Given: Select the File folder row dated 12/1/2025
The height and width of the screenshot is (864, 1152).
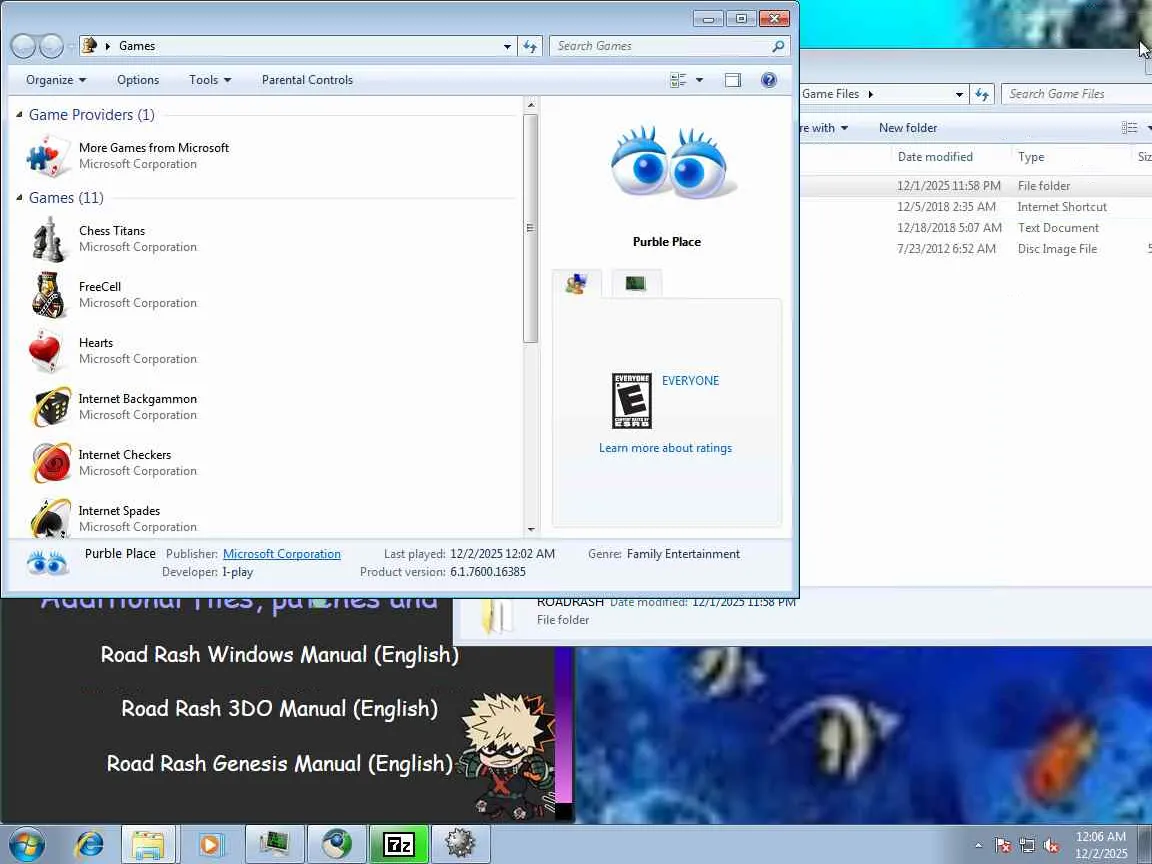Looking at the screenshot, I should [x=976, y=186].
